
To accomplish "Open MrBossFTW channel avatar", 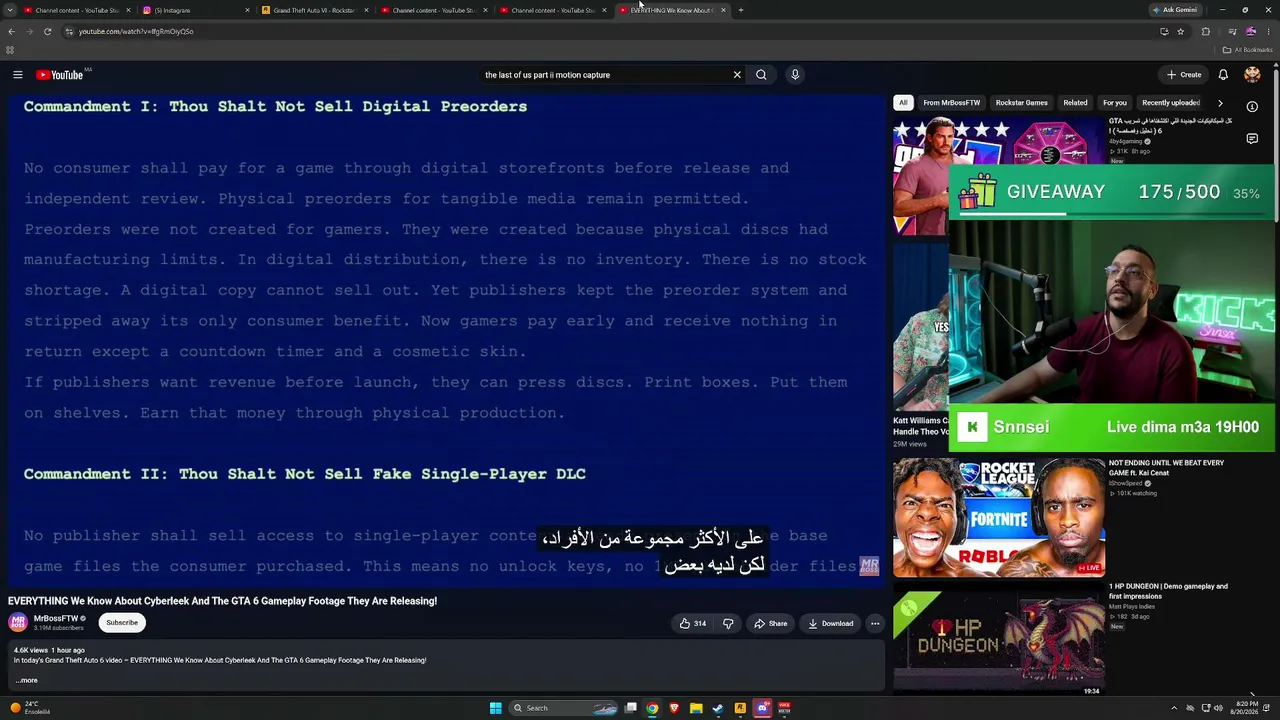I will point(17,623).
